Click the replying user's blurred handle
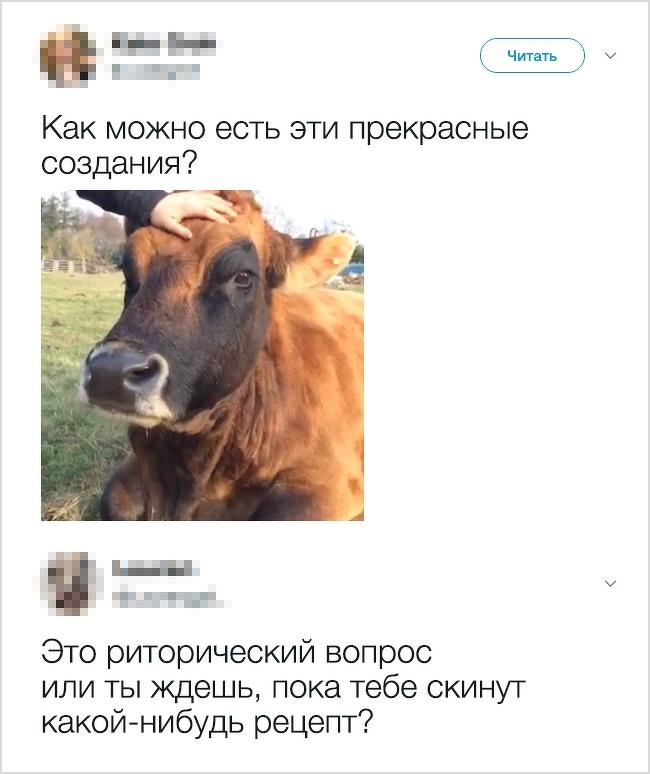Screen dimensions: 650x774 click(x=168, y=598)
